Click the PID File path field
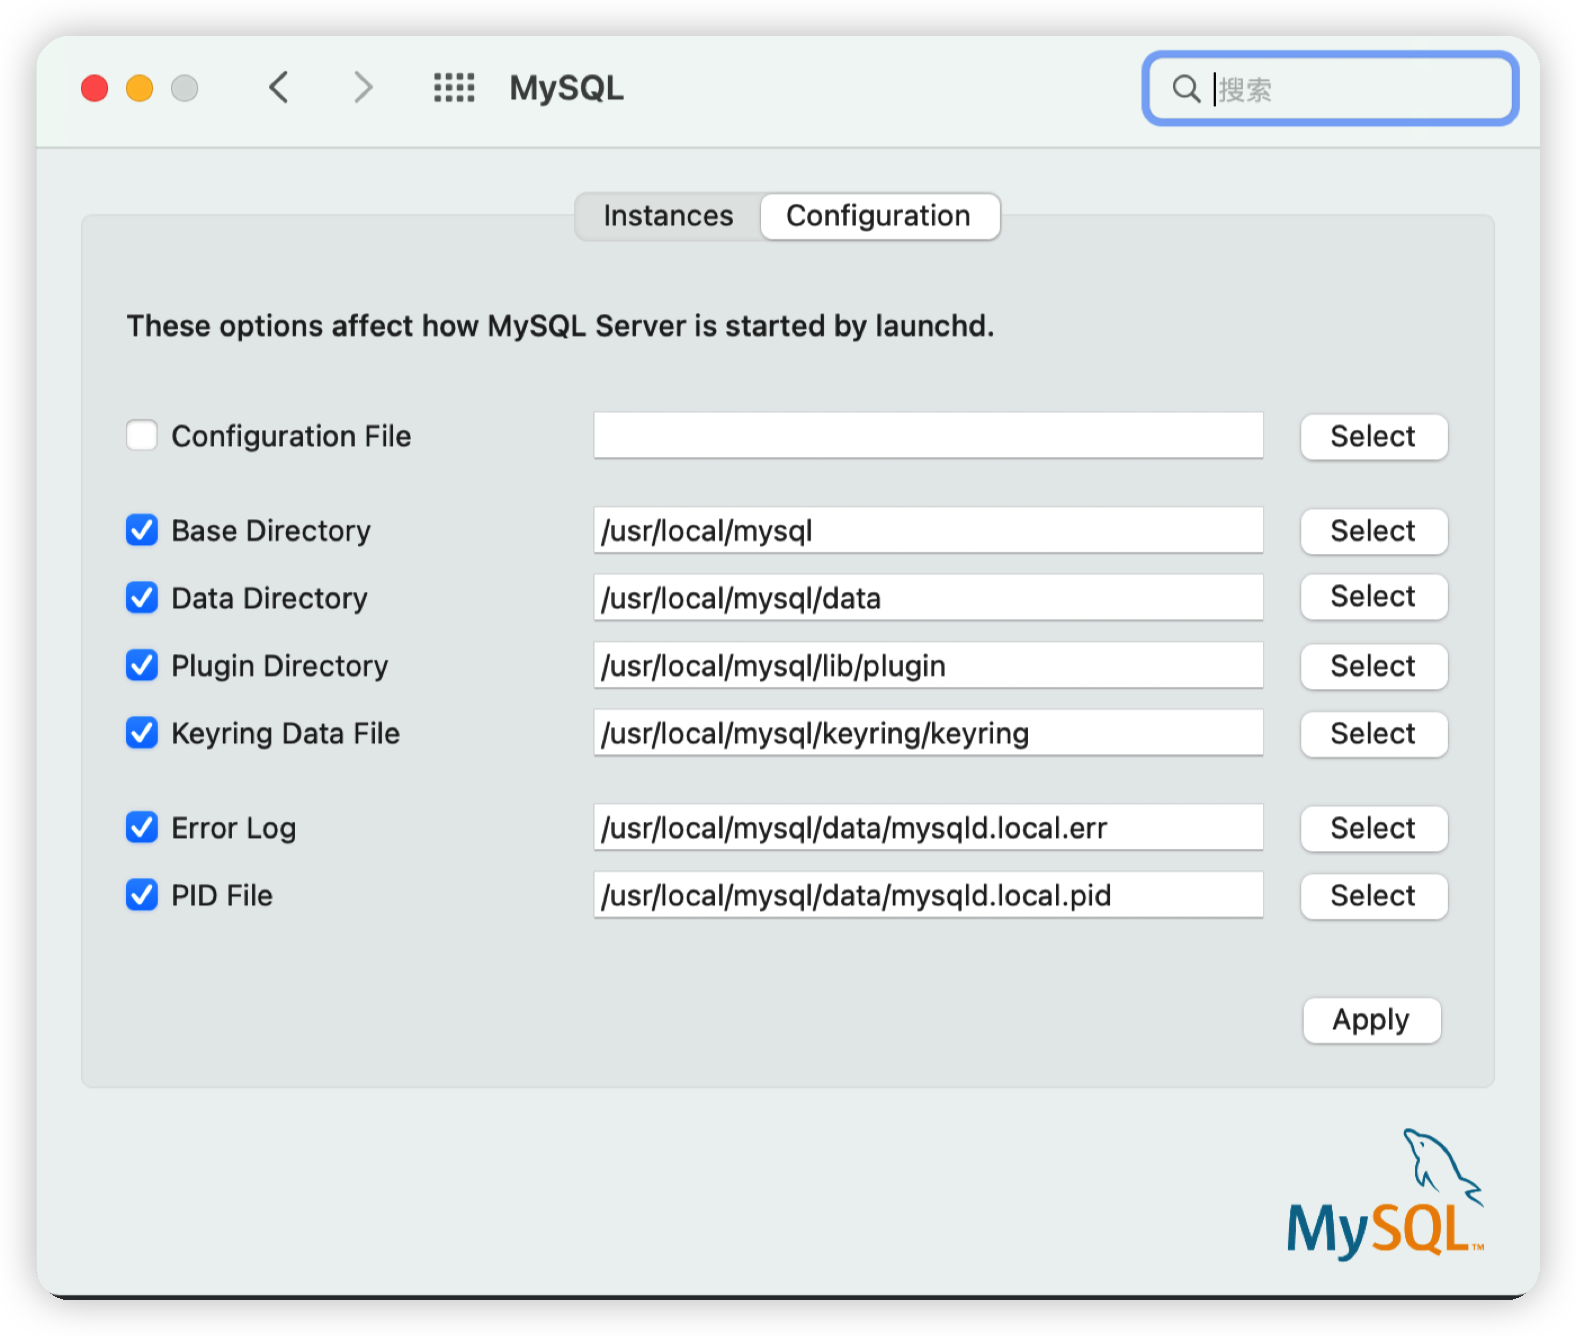Image resolution: width=1576 pixels, height=1336 pixels. [x=928, y=895]
